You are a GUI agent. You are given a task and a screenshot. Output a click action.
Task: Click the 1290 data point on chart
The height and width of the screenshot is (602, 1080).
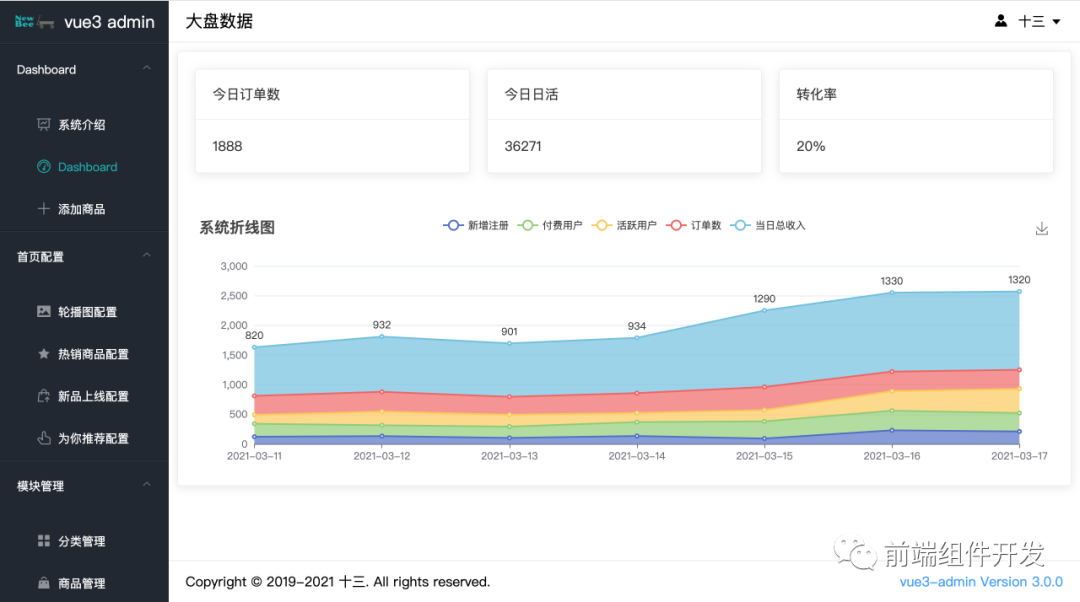click(765, 311)
